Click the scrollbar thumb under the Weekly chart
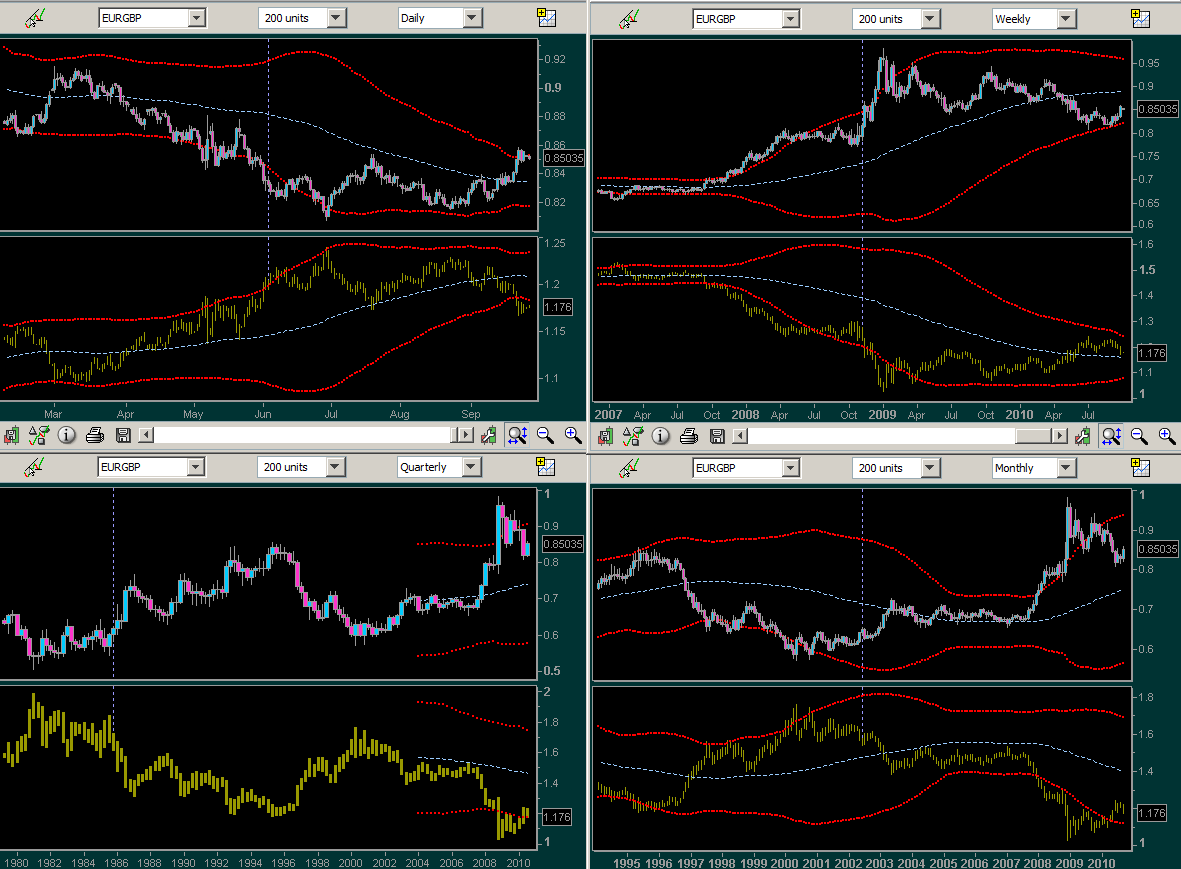The image size is (1181, 869). point(1033,436)
